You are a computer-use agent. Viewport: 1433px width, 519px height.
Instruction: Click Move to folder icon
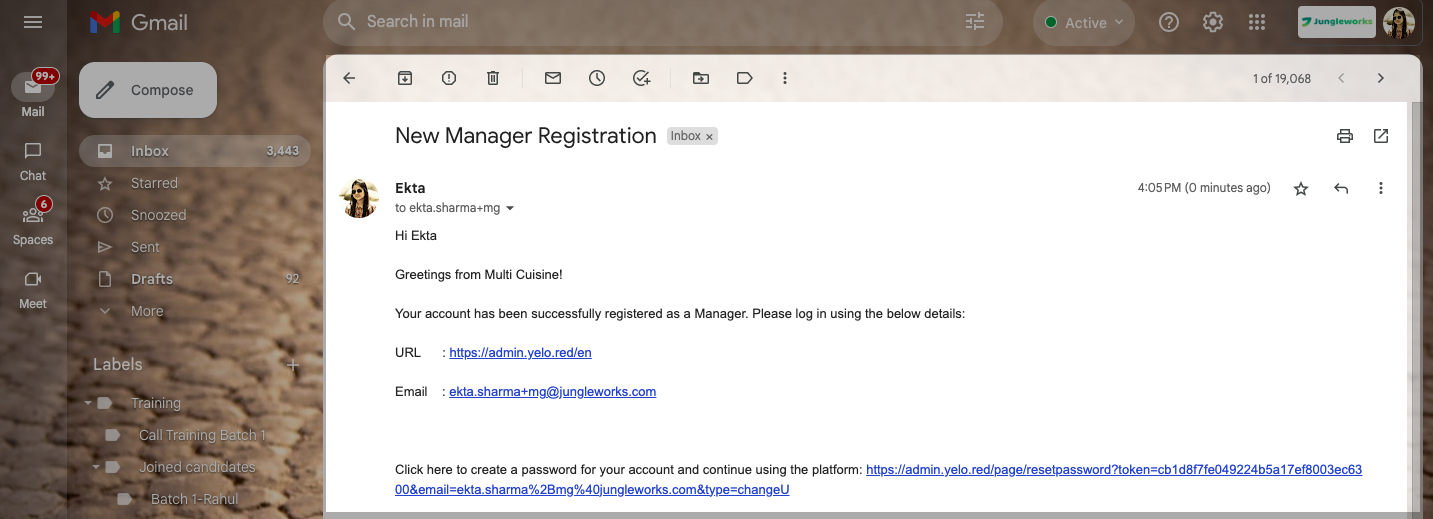coord(701,78)
